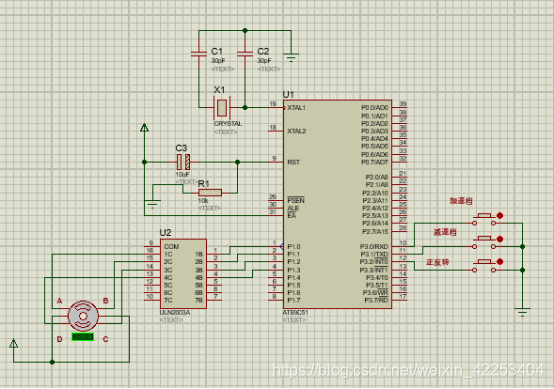Click the stepper motor component
Screen dimensions: 554x389
coord(83,316)
